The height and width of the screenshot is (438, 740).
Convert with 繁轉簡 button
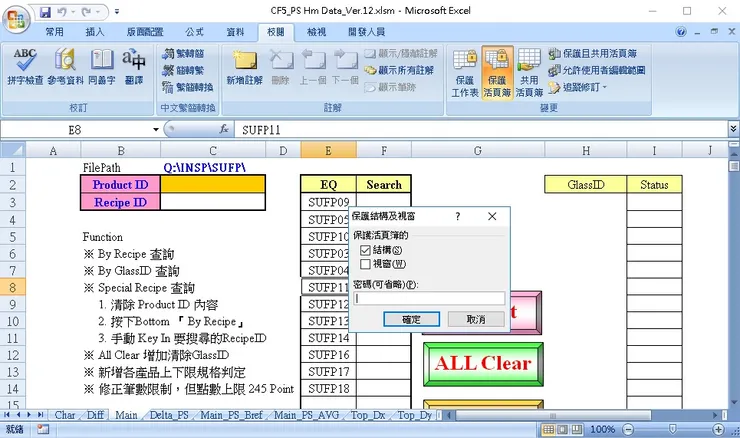point(183,53)
